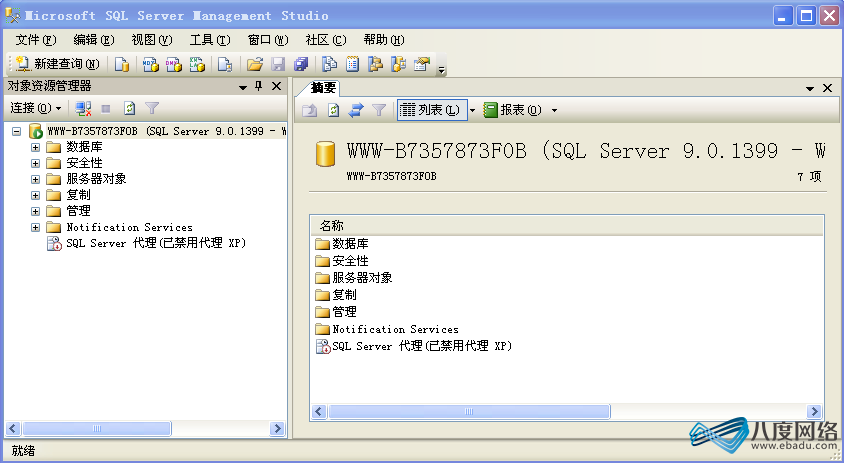Image resolution: width=844 pixels, height=463 pixels.
Task: Click the filter funnel icon in summary toolbar
Action: click(379, 110)
